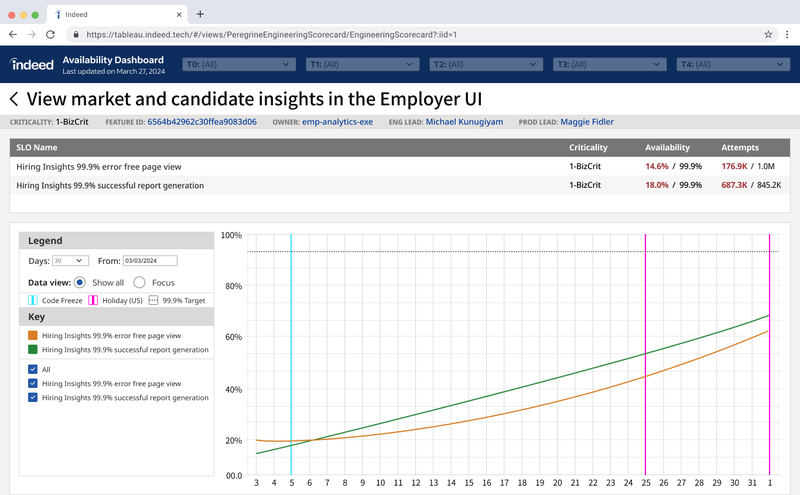Click the site lock icon in the address bar

click(x=76, y=35)
